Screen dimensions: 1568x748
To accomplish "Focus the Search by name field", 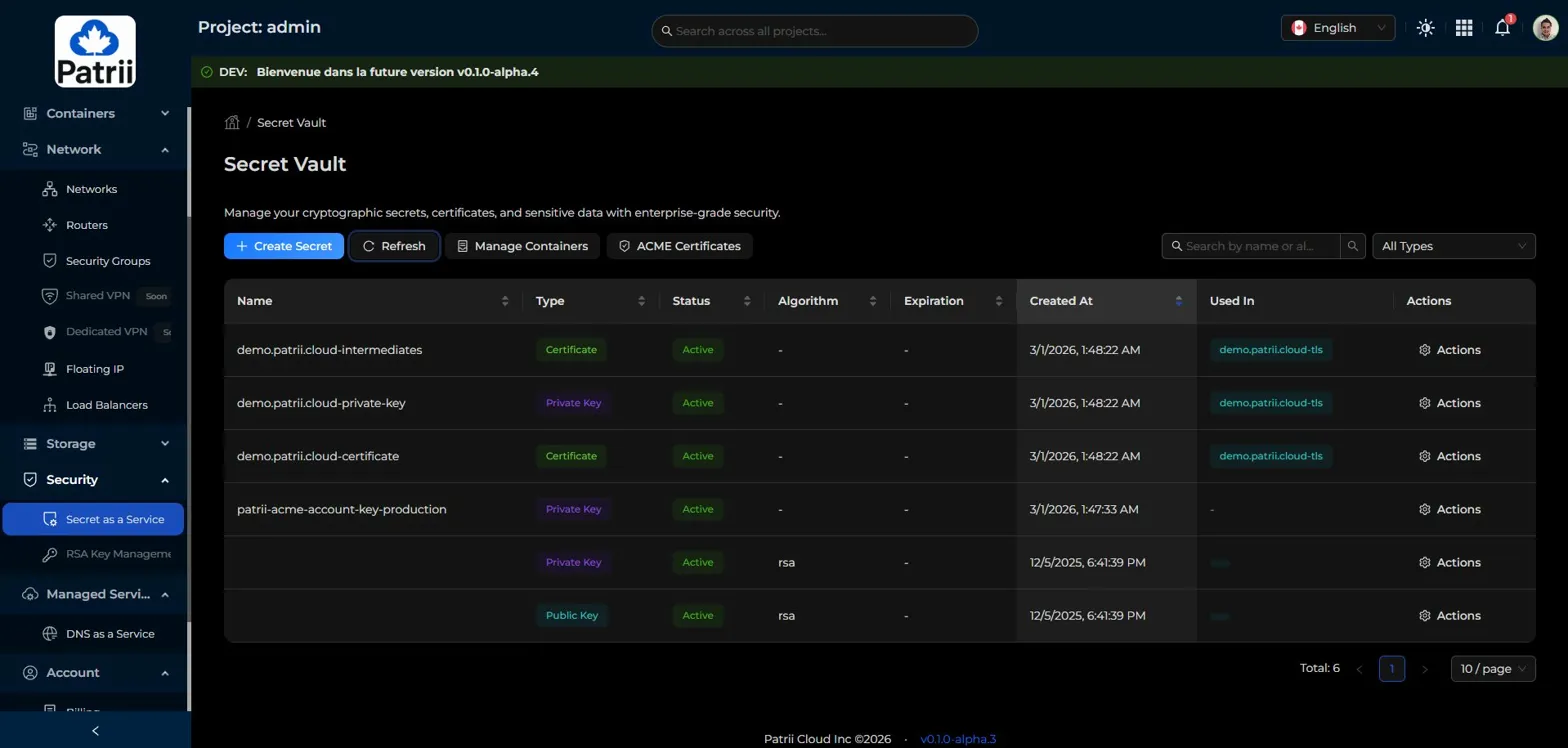I will (1252, 246).
